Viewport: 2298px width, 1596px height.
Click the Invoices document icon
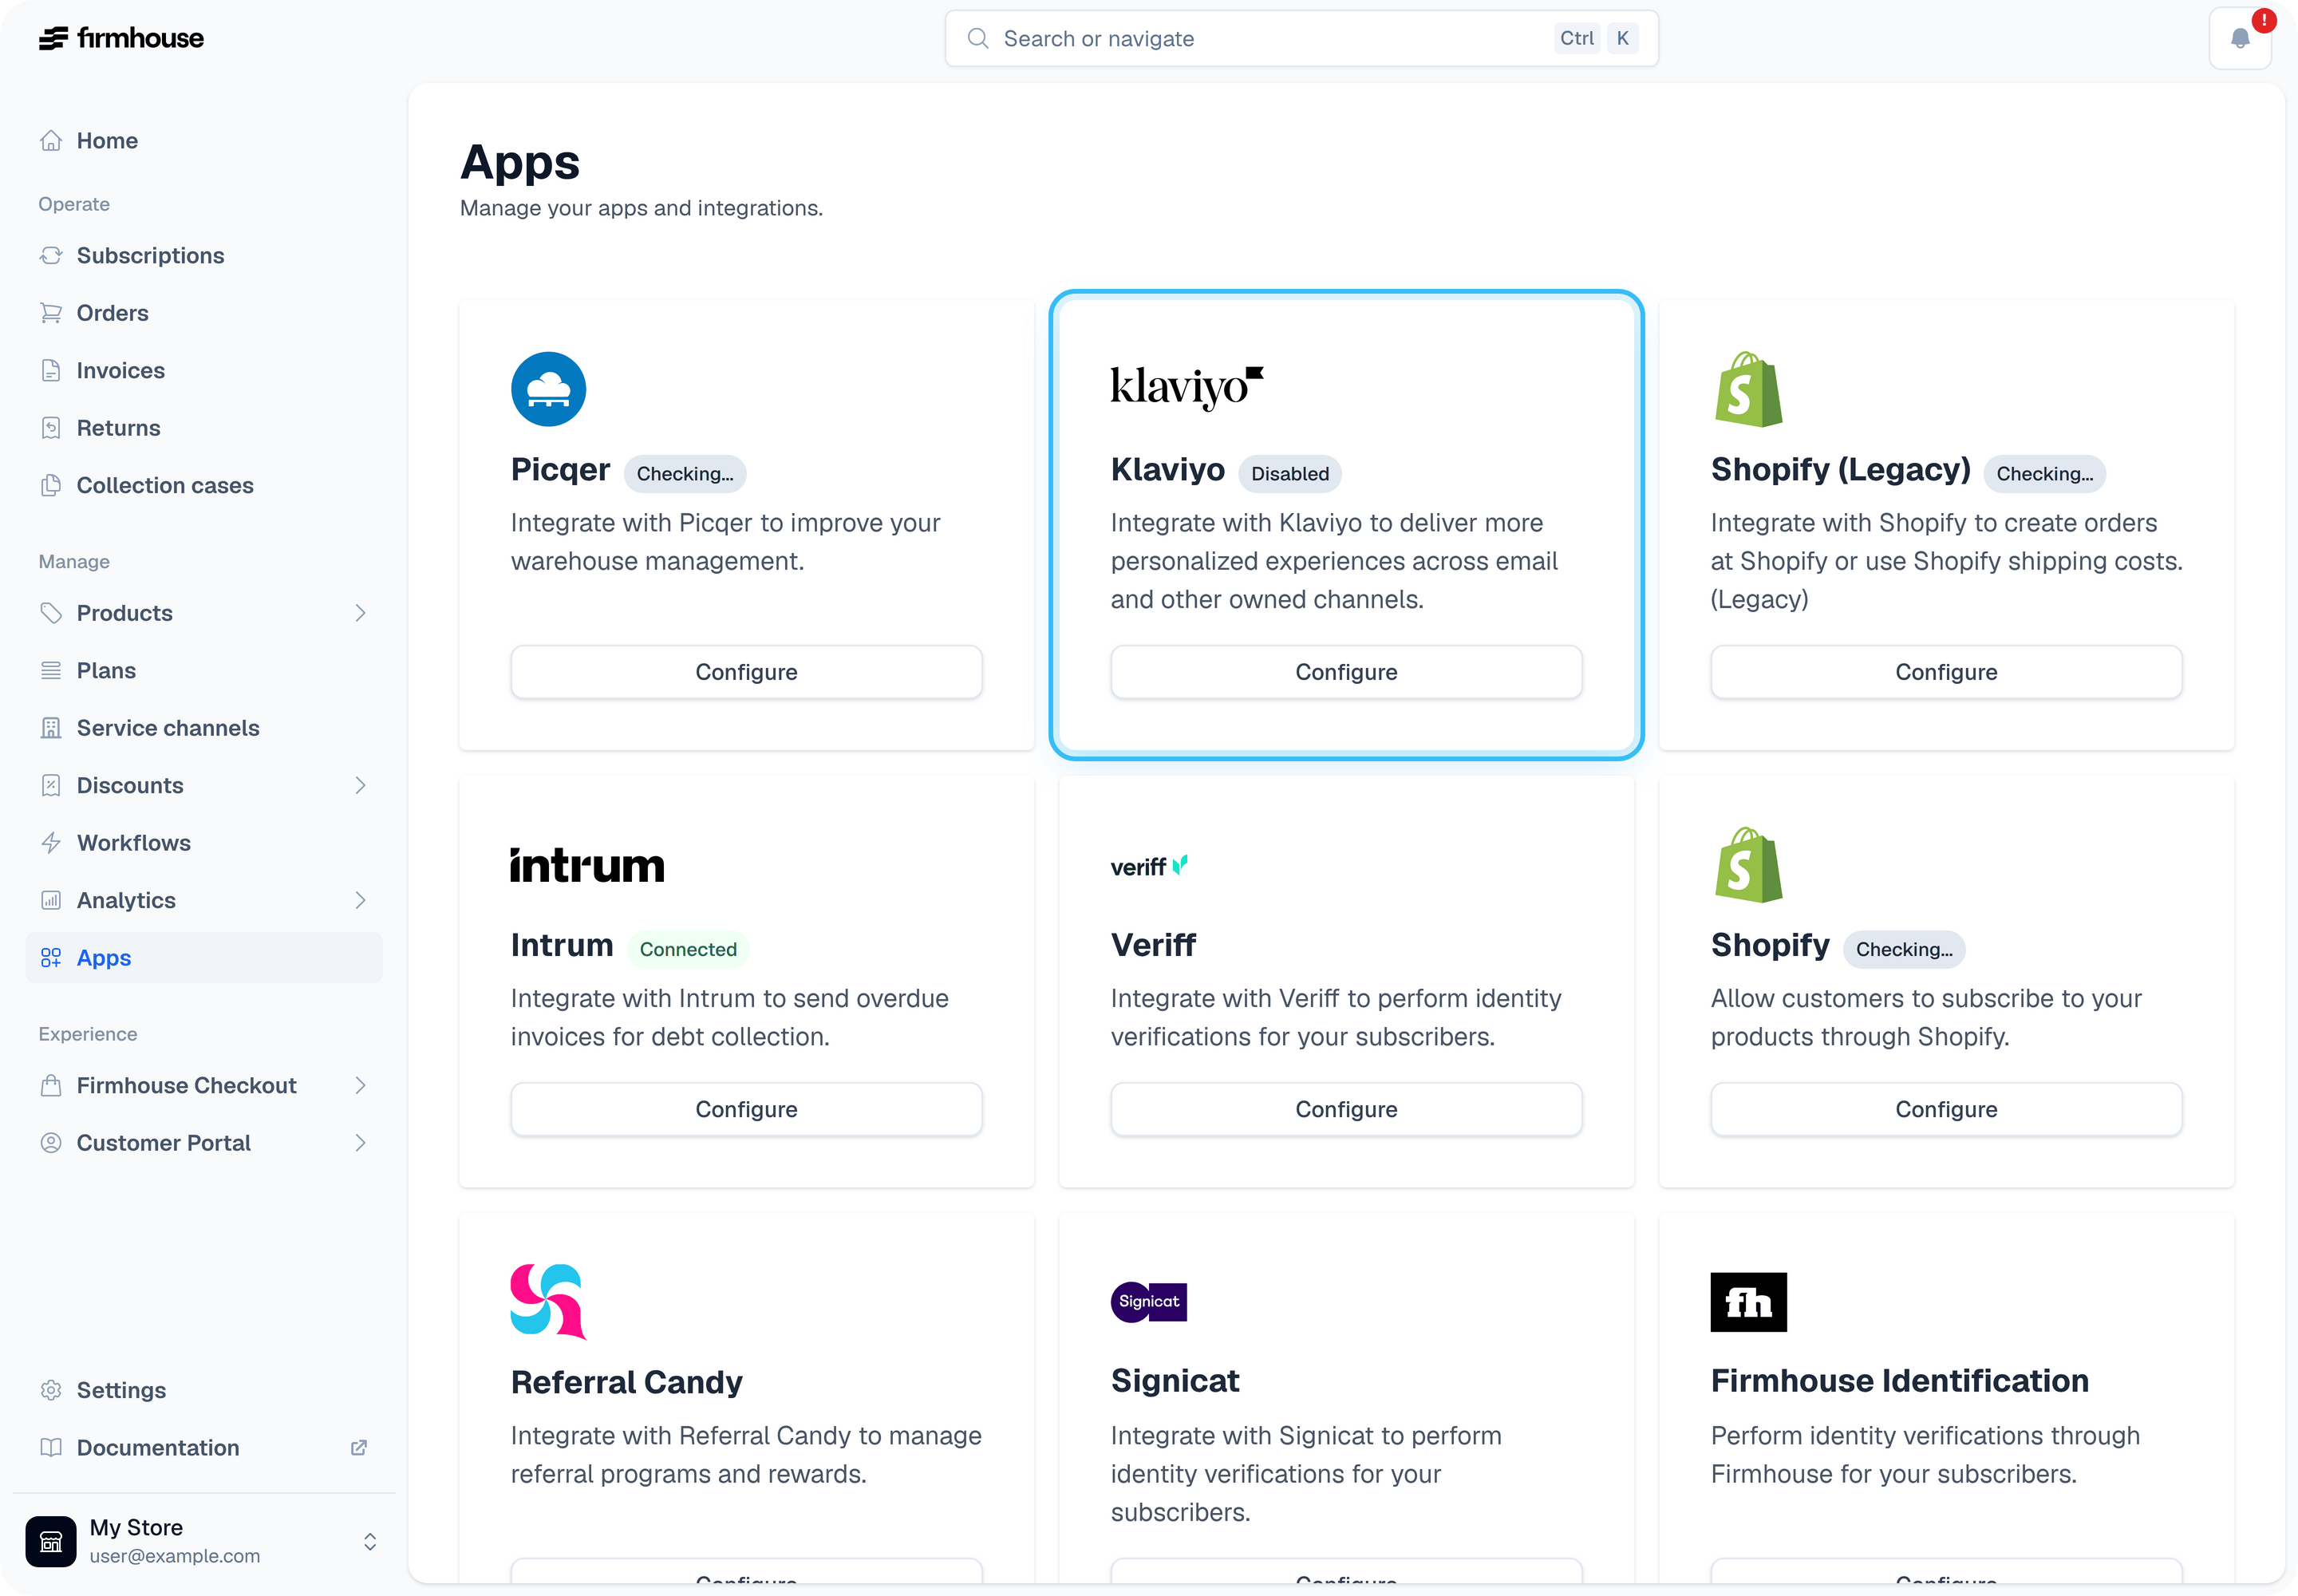51,371
